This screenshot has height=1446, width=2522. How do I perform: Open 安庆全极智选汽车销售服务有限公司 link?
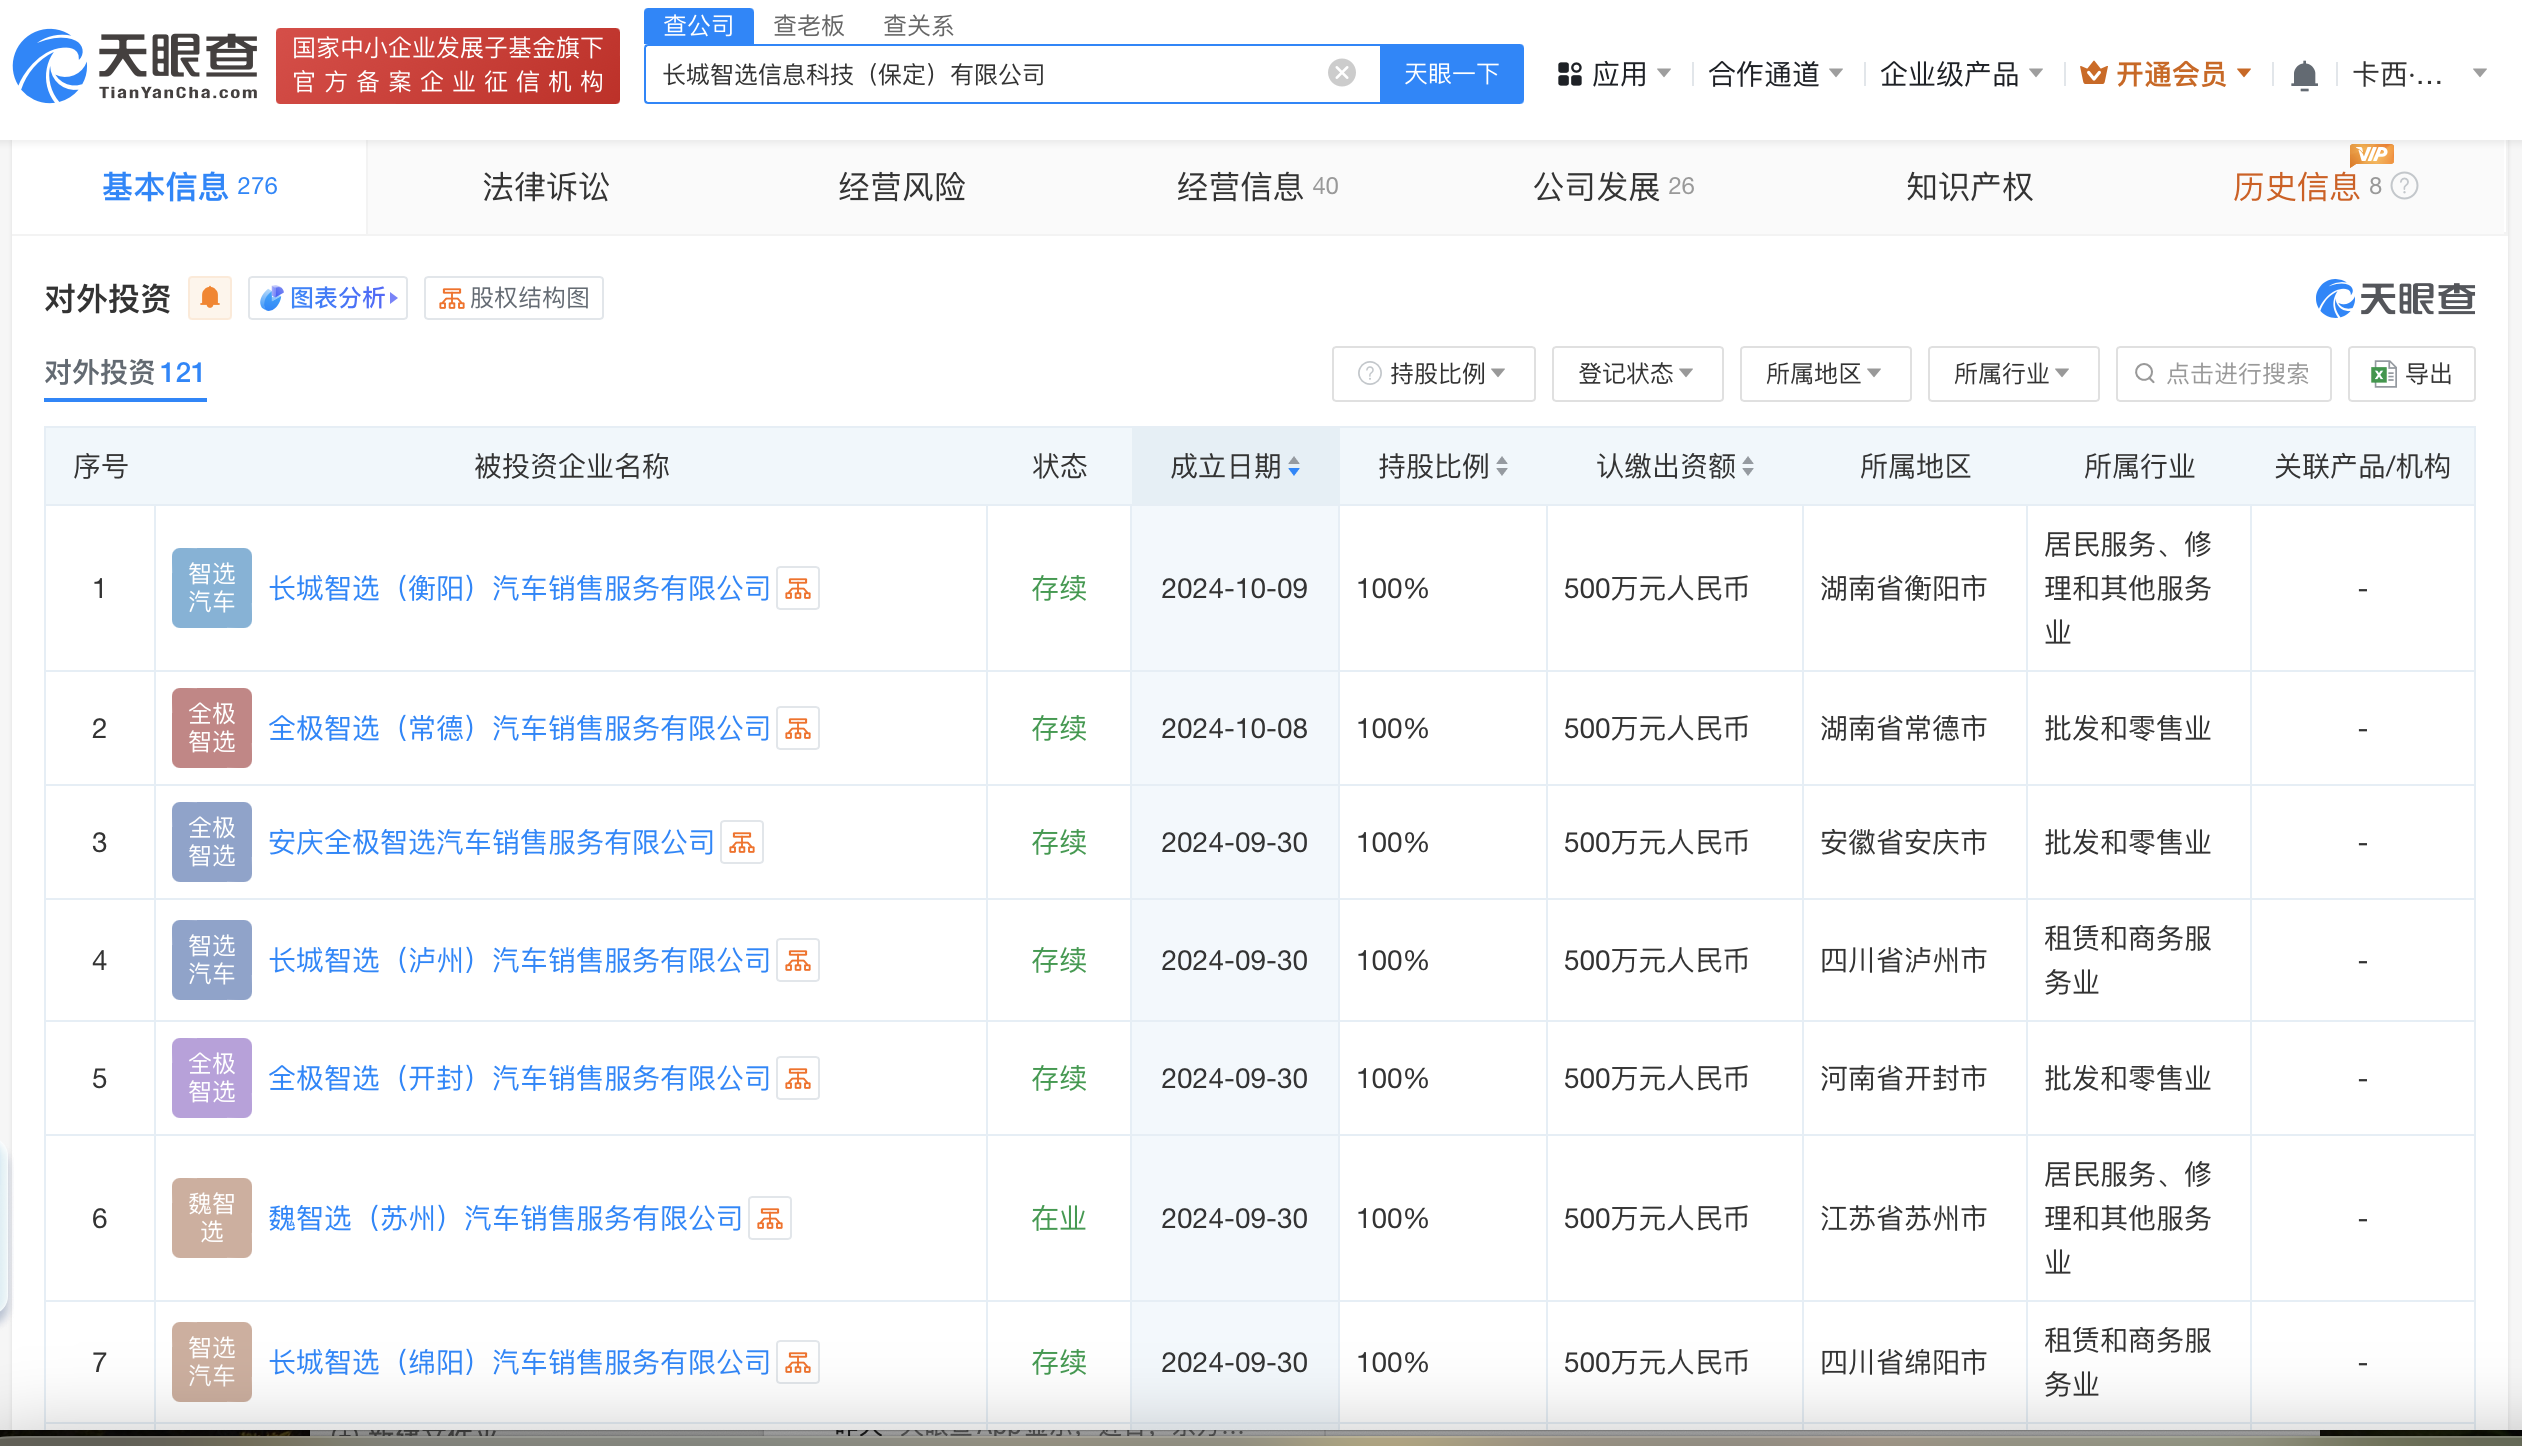[x=491, y=842]
